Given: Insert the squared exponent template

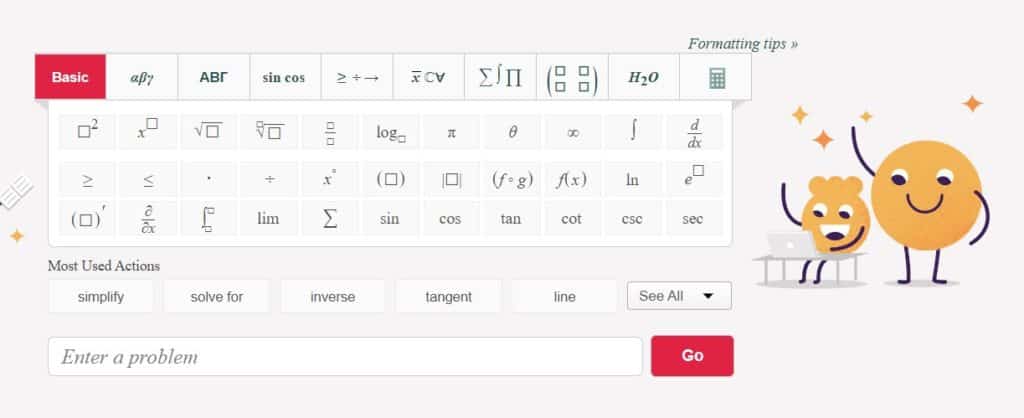Looking at the screenshot, I should pyautogui.click(x=87, y=132).
